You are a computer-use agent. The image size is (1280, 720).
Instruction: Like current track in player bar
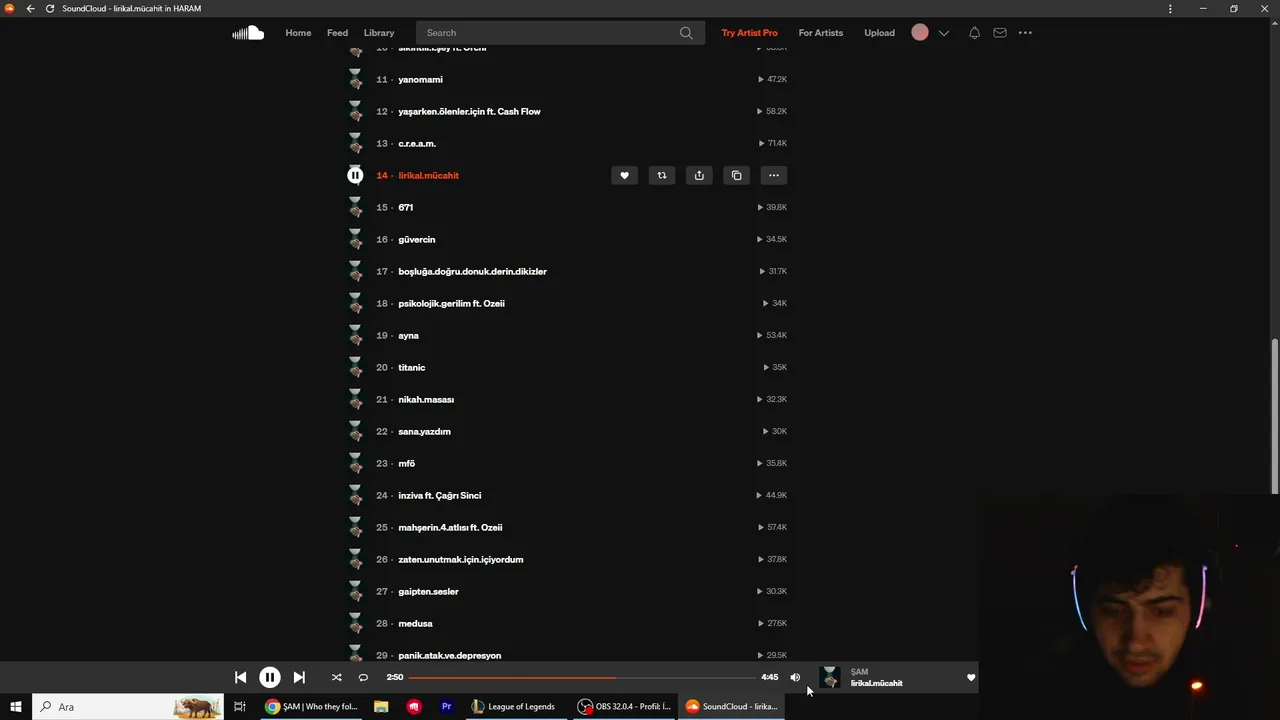tap(970, 677)
